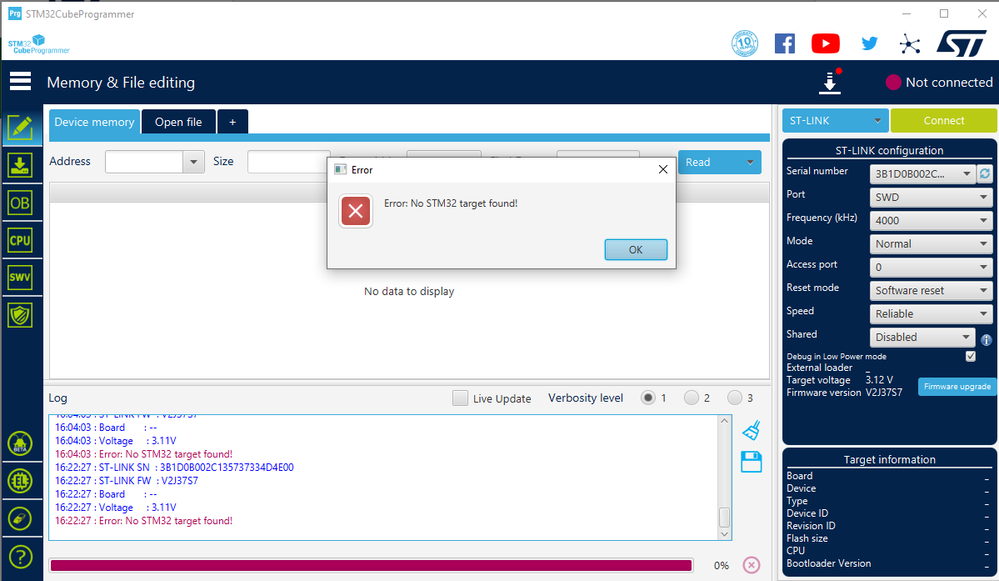Click the Size input field
The height and width of the screenshot is (581, 999).
[x=288, y=162]
